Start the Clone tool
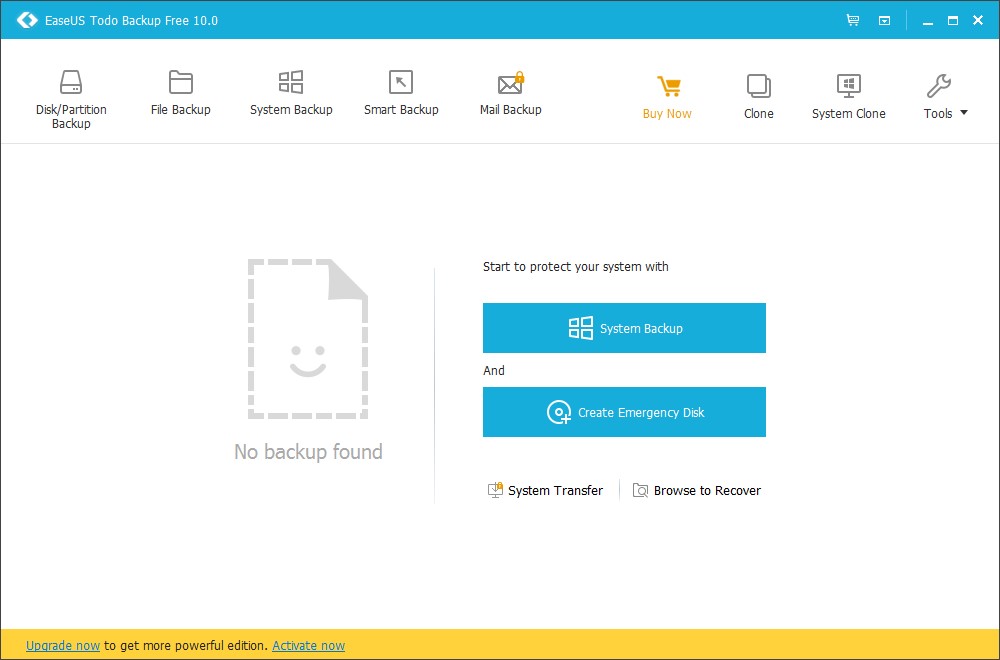Image resolution: width=1000 pixels, height=660 pixels. 758,95
